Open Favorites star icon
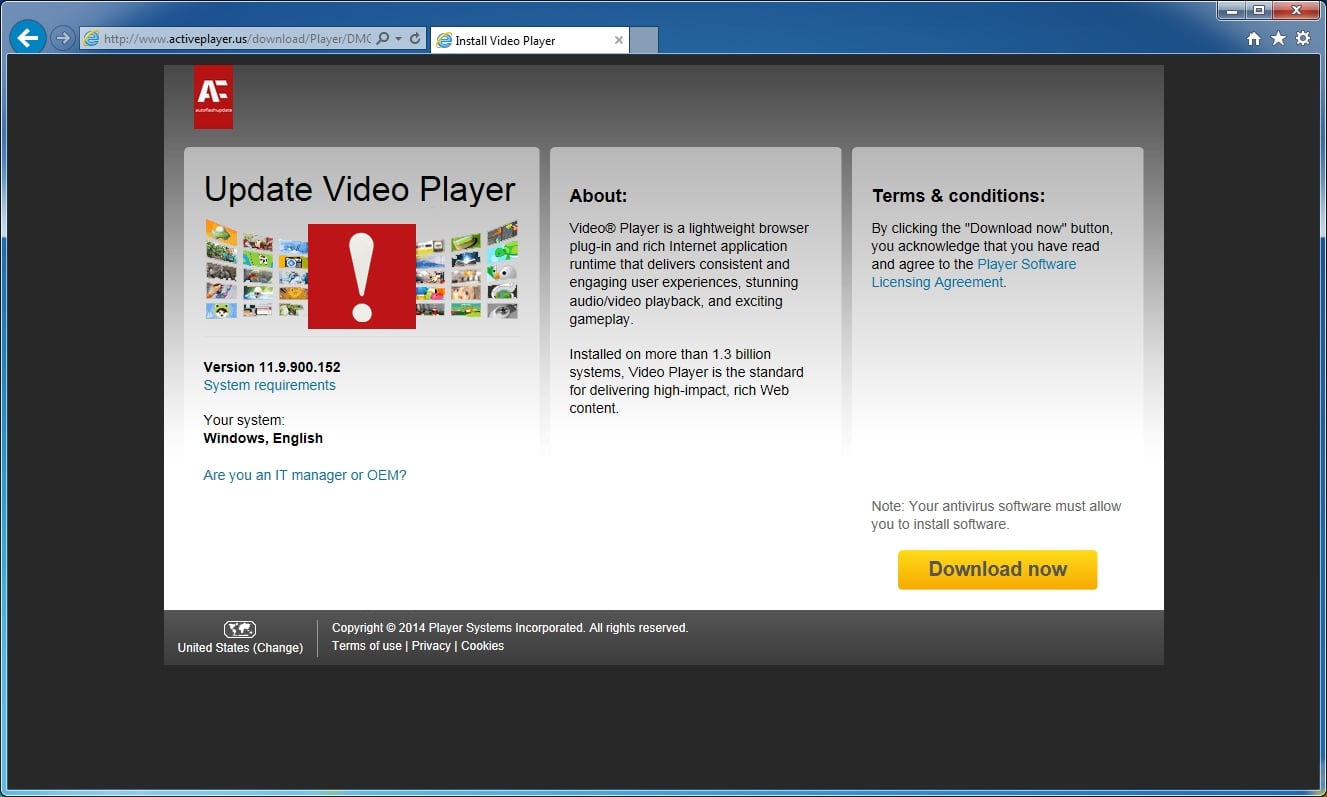The height and width of the screenshot is (797, 1327). click(x=1278, y=39)
